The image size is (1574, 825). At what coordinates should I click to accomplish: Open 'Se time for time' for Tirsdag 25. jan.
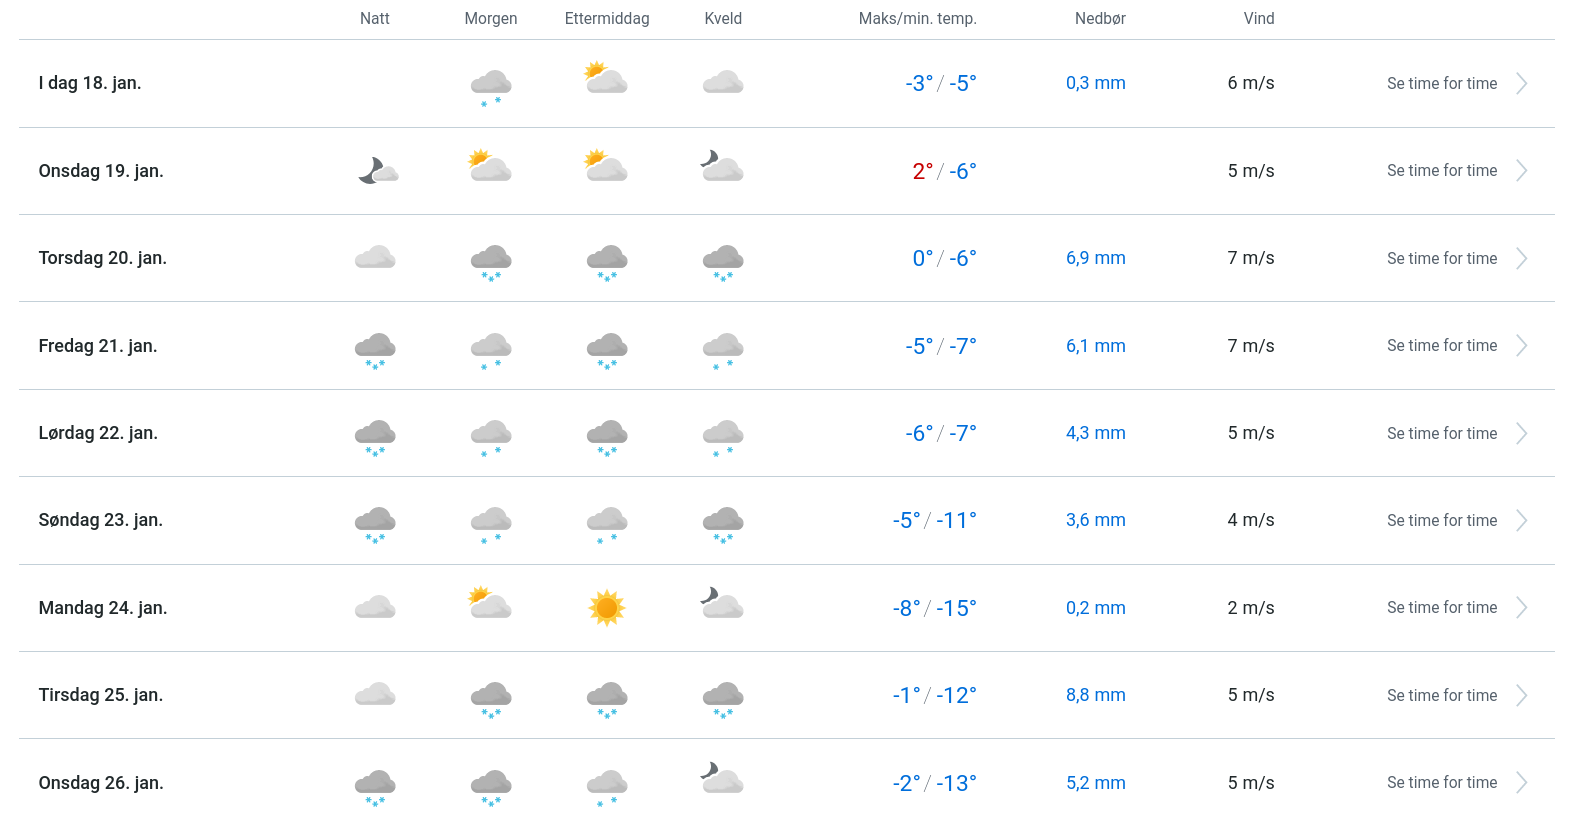1441,696
